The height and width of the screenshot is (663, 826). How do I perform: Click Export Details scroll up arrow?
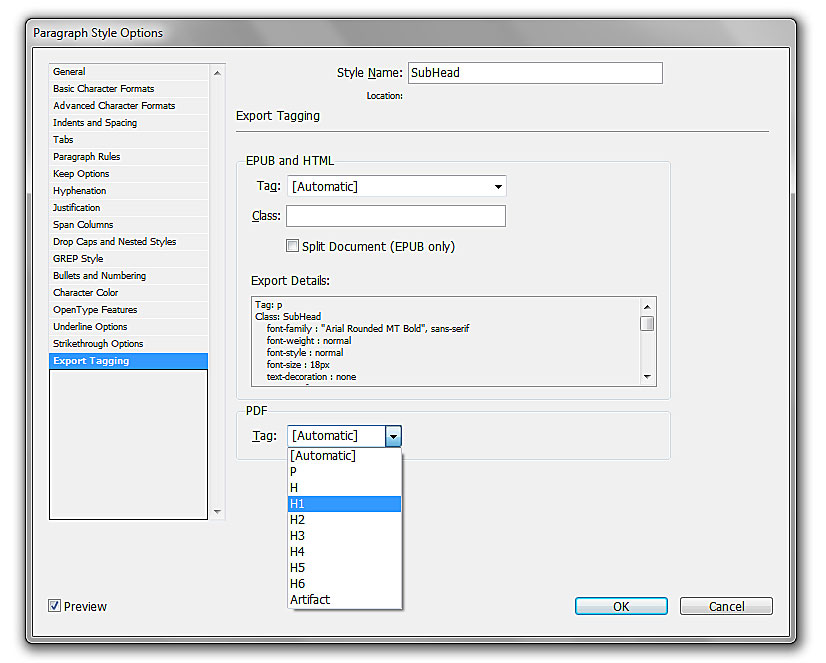click(x=647, y=306)
